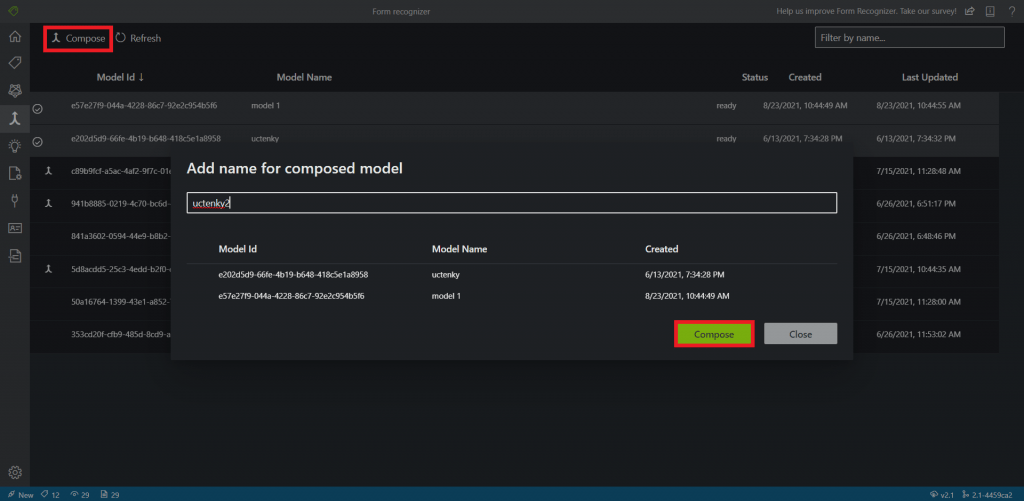Focus the Filter by name search box
Screen dimensions: 1024x501
coord(909,38)
